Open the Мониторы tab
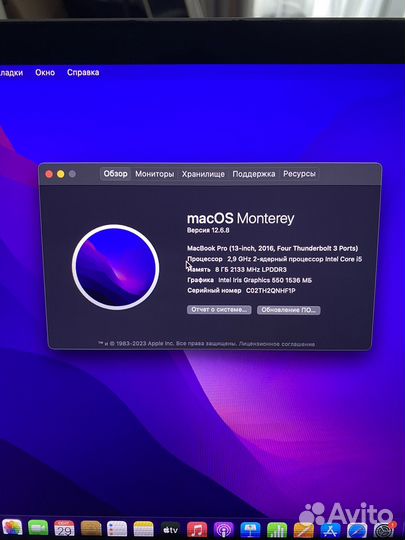405x540 pixels. click(x=155, y=174)
